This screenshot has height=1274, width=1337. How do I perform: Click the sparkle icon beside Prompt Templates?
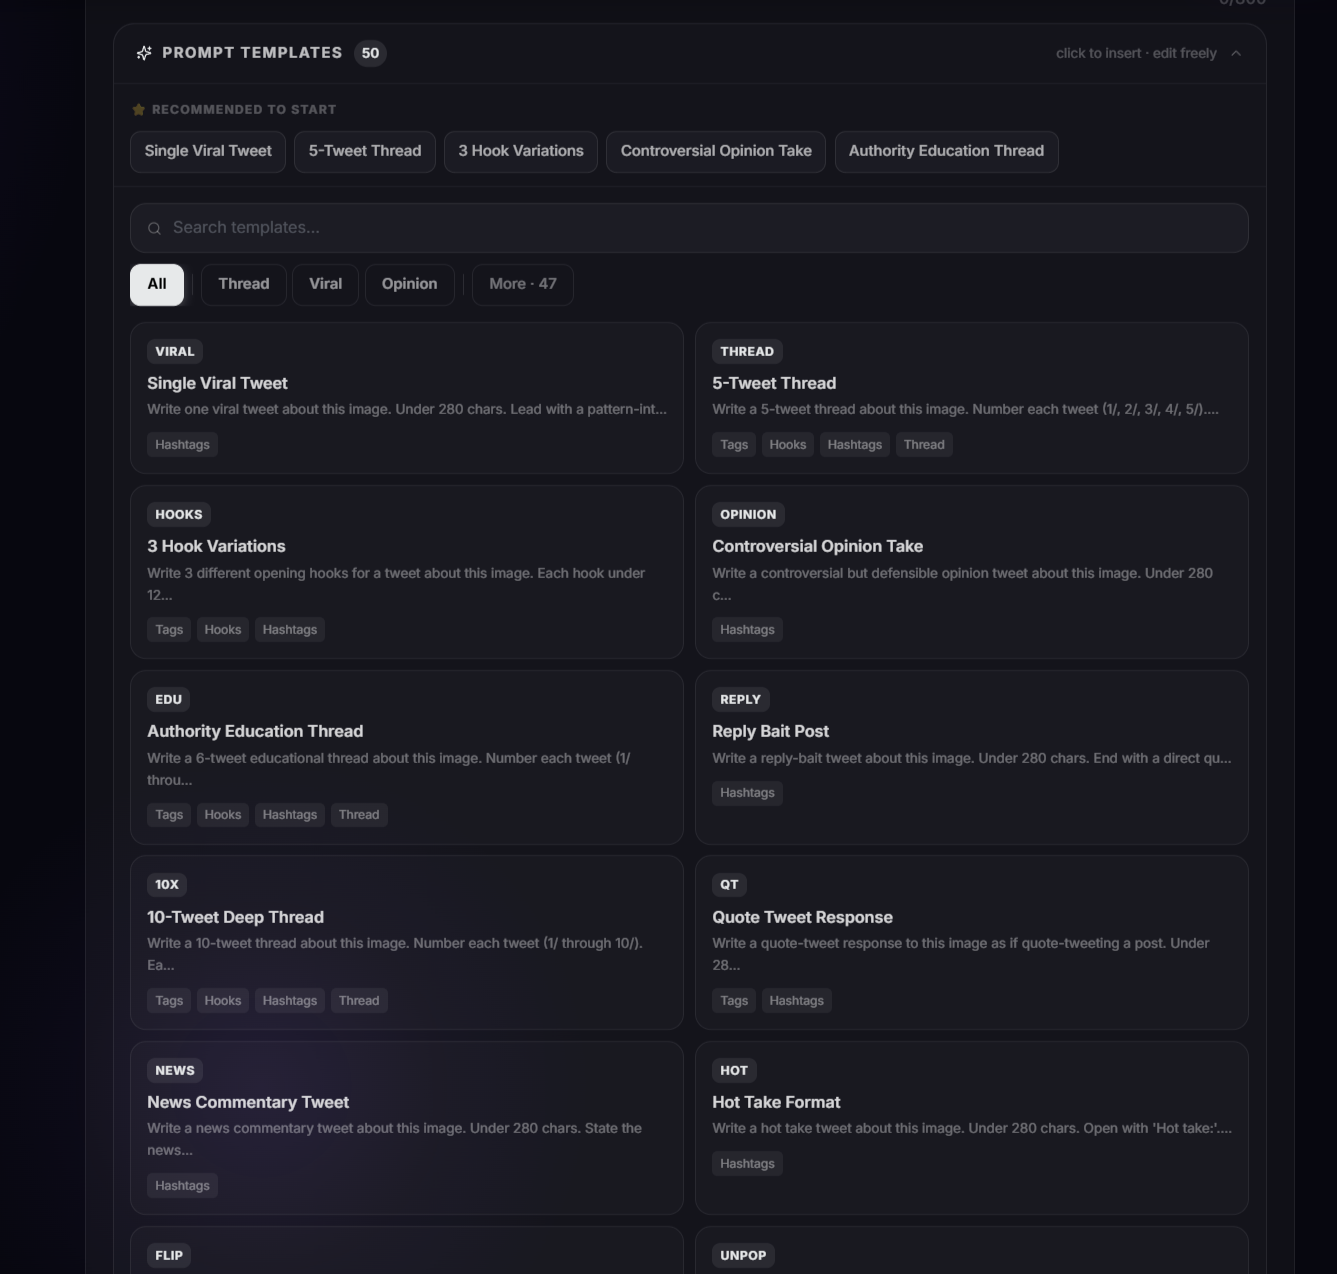[x=144, y=53]
